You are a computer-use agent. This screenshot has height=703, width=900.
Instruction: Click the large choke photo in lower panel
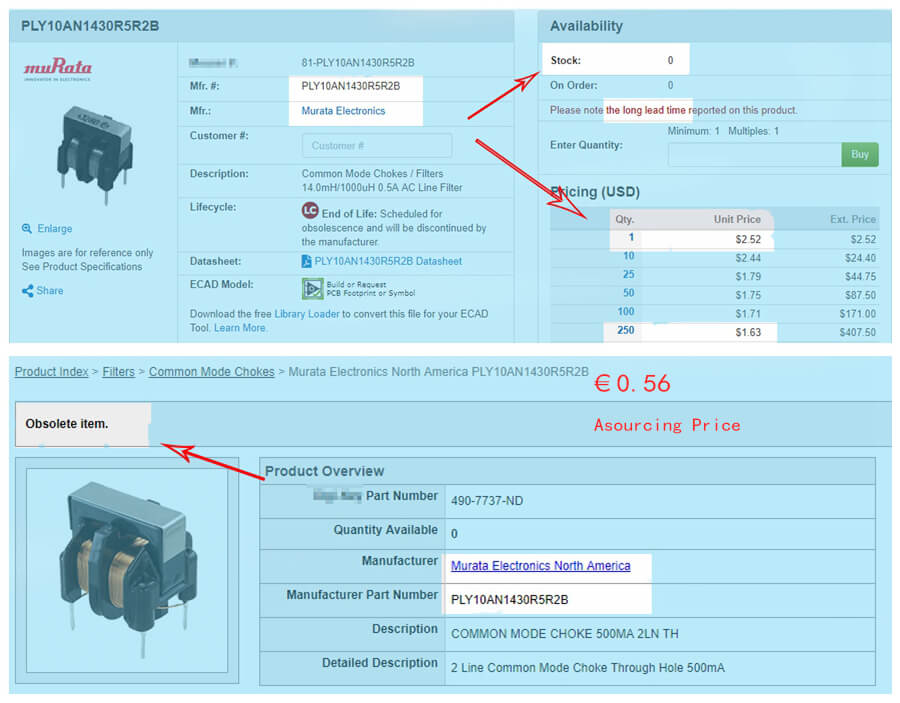point(127,569)
